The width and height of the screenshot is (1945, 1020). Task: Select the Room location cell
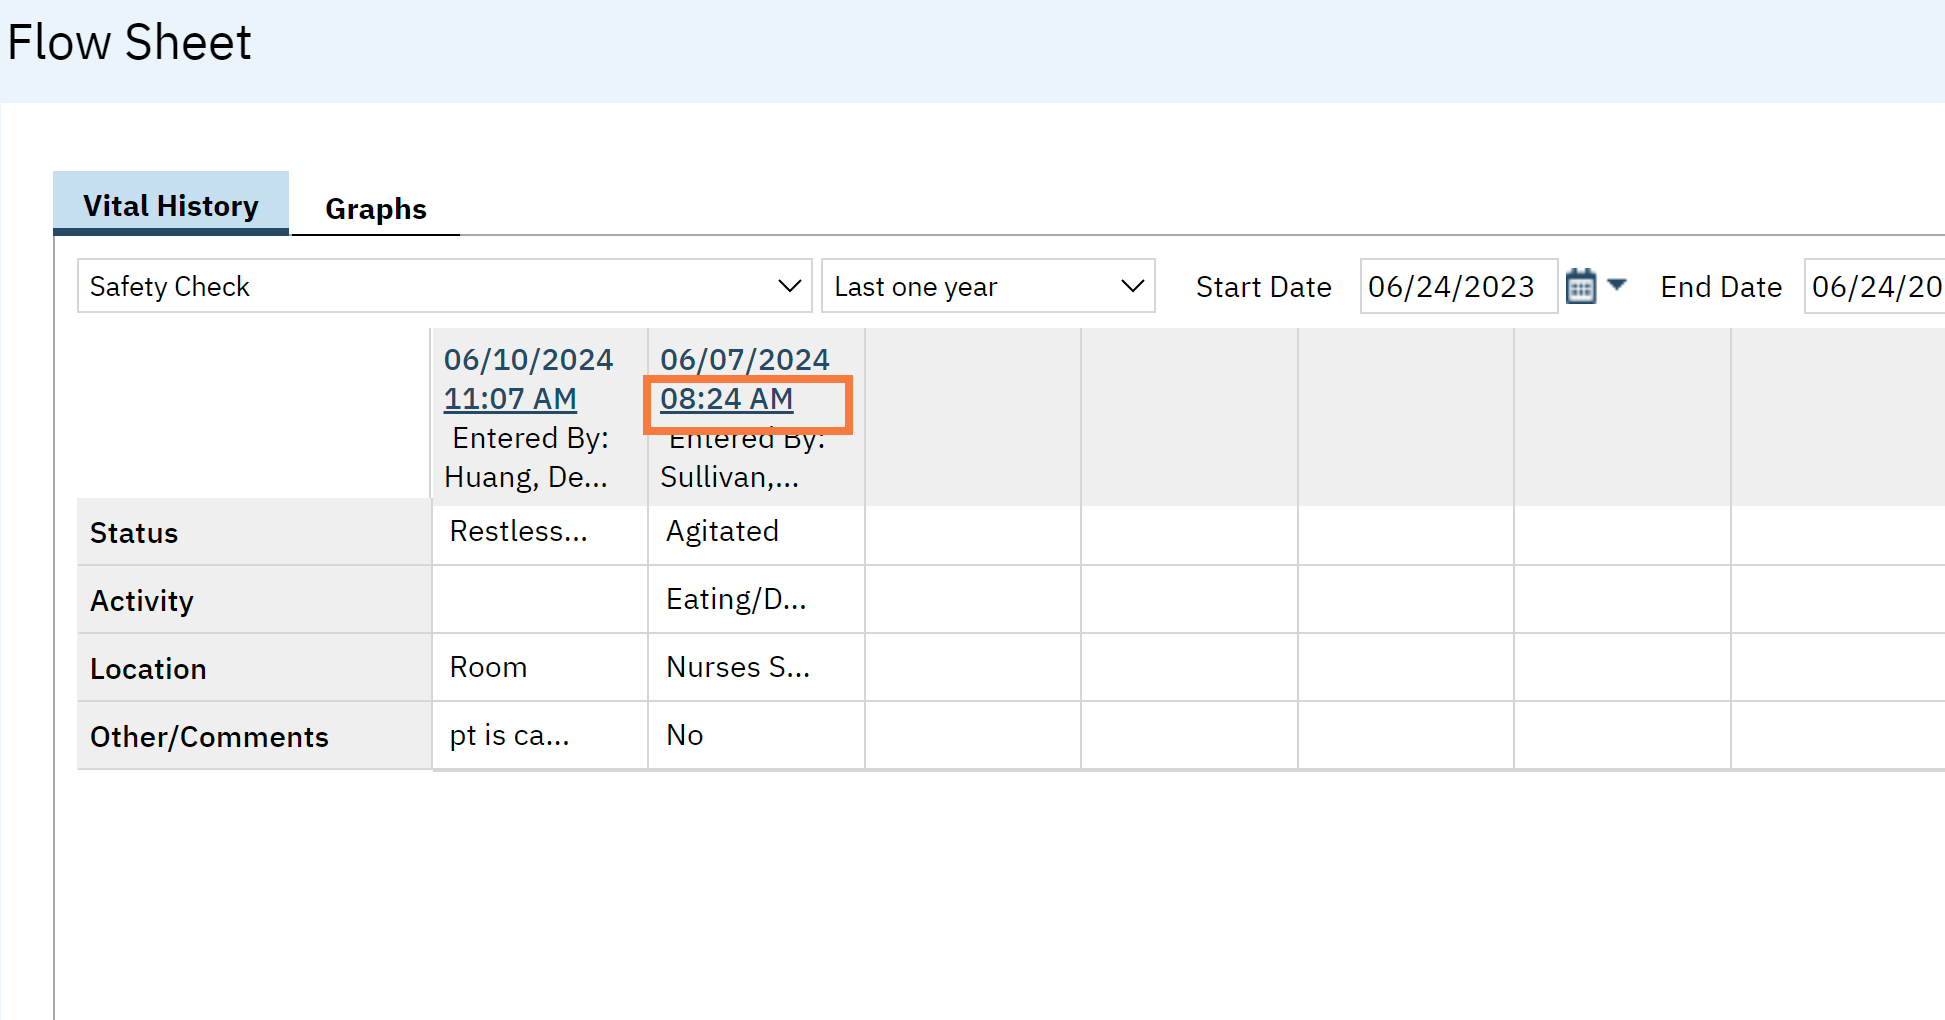[x=488, y=667]
